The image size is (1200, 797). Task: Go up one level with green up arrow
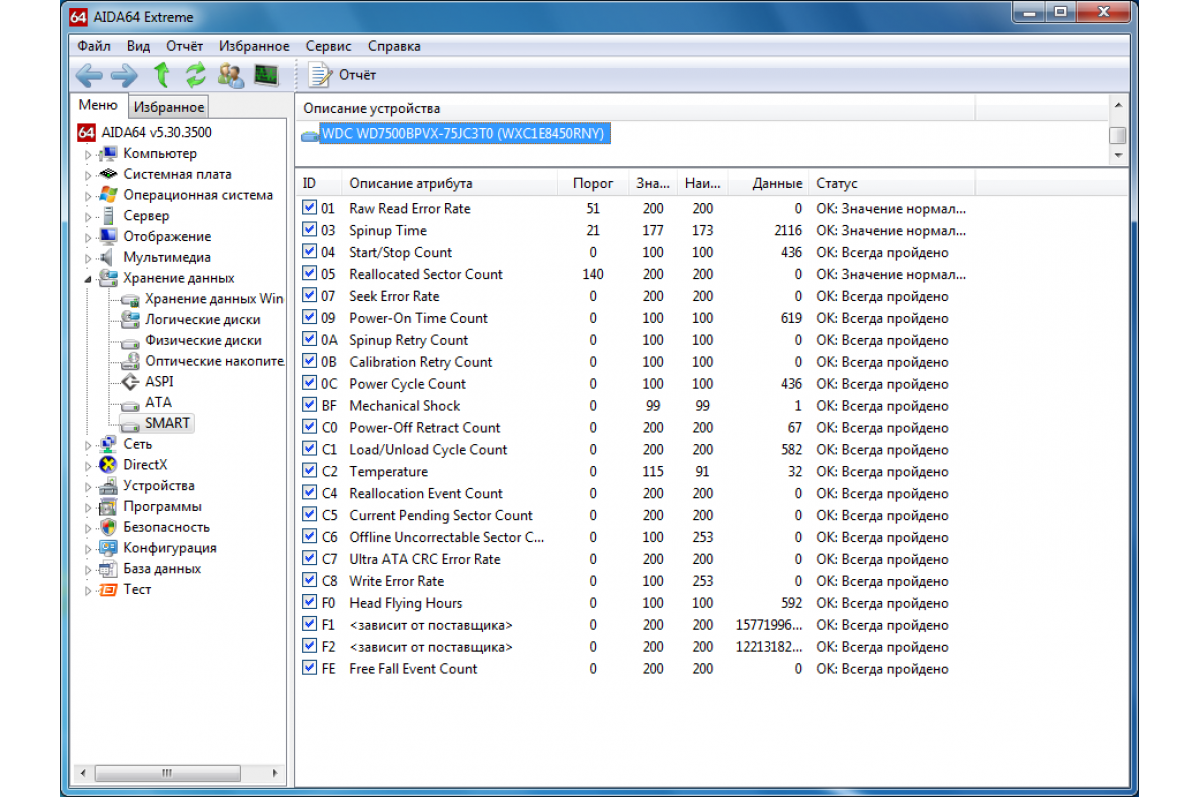coord(161,75)
